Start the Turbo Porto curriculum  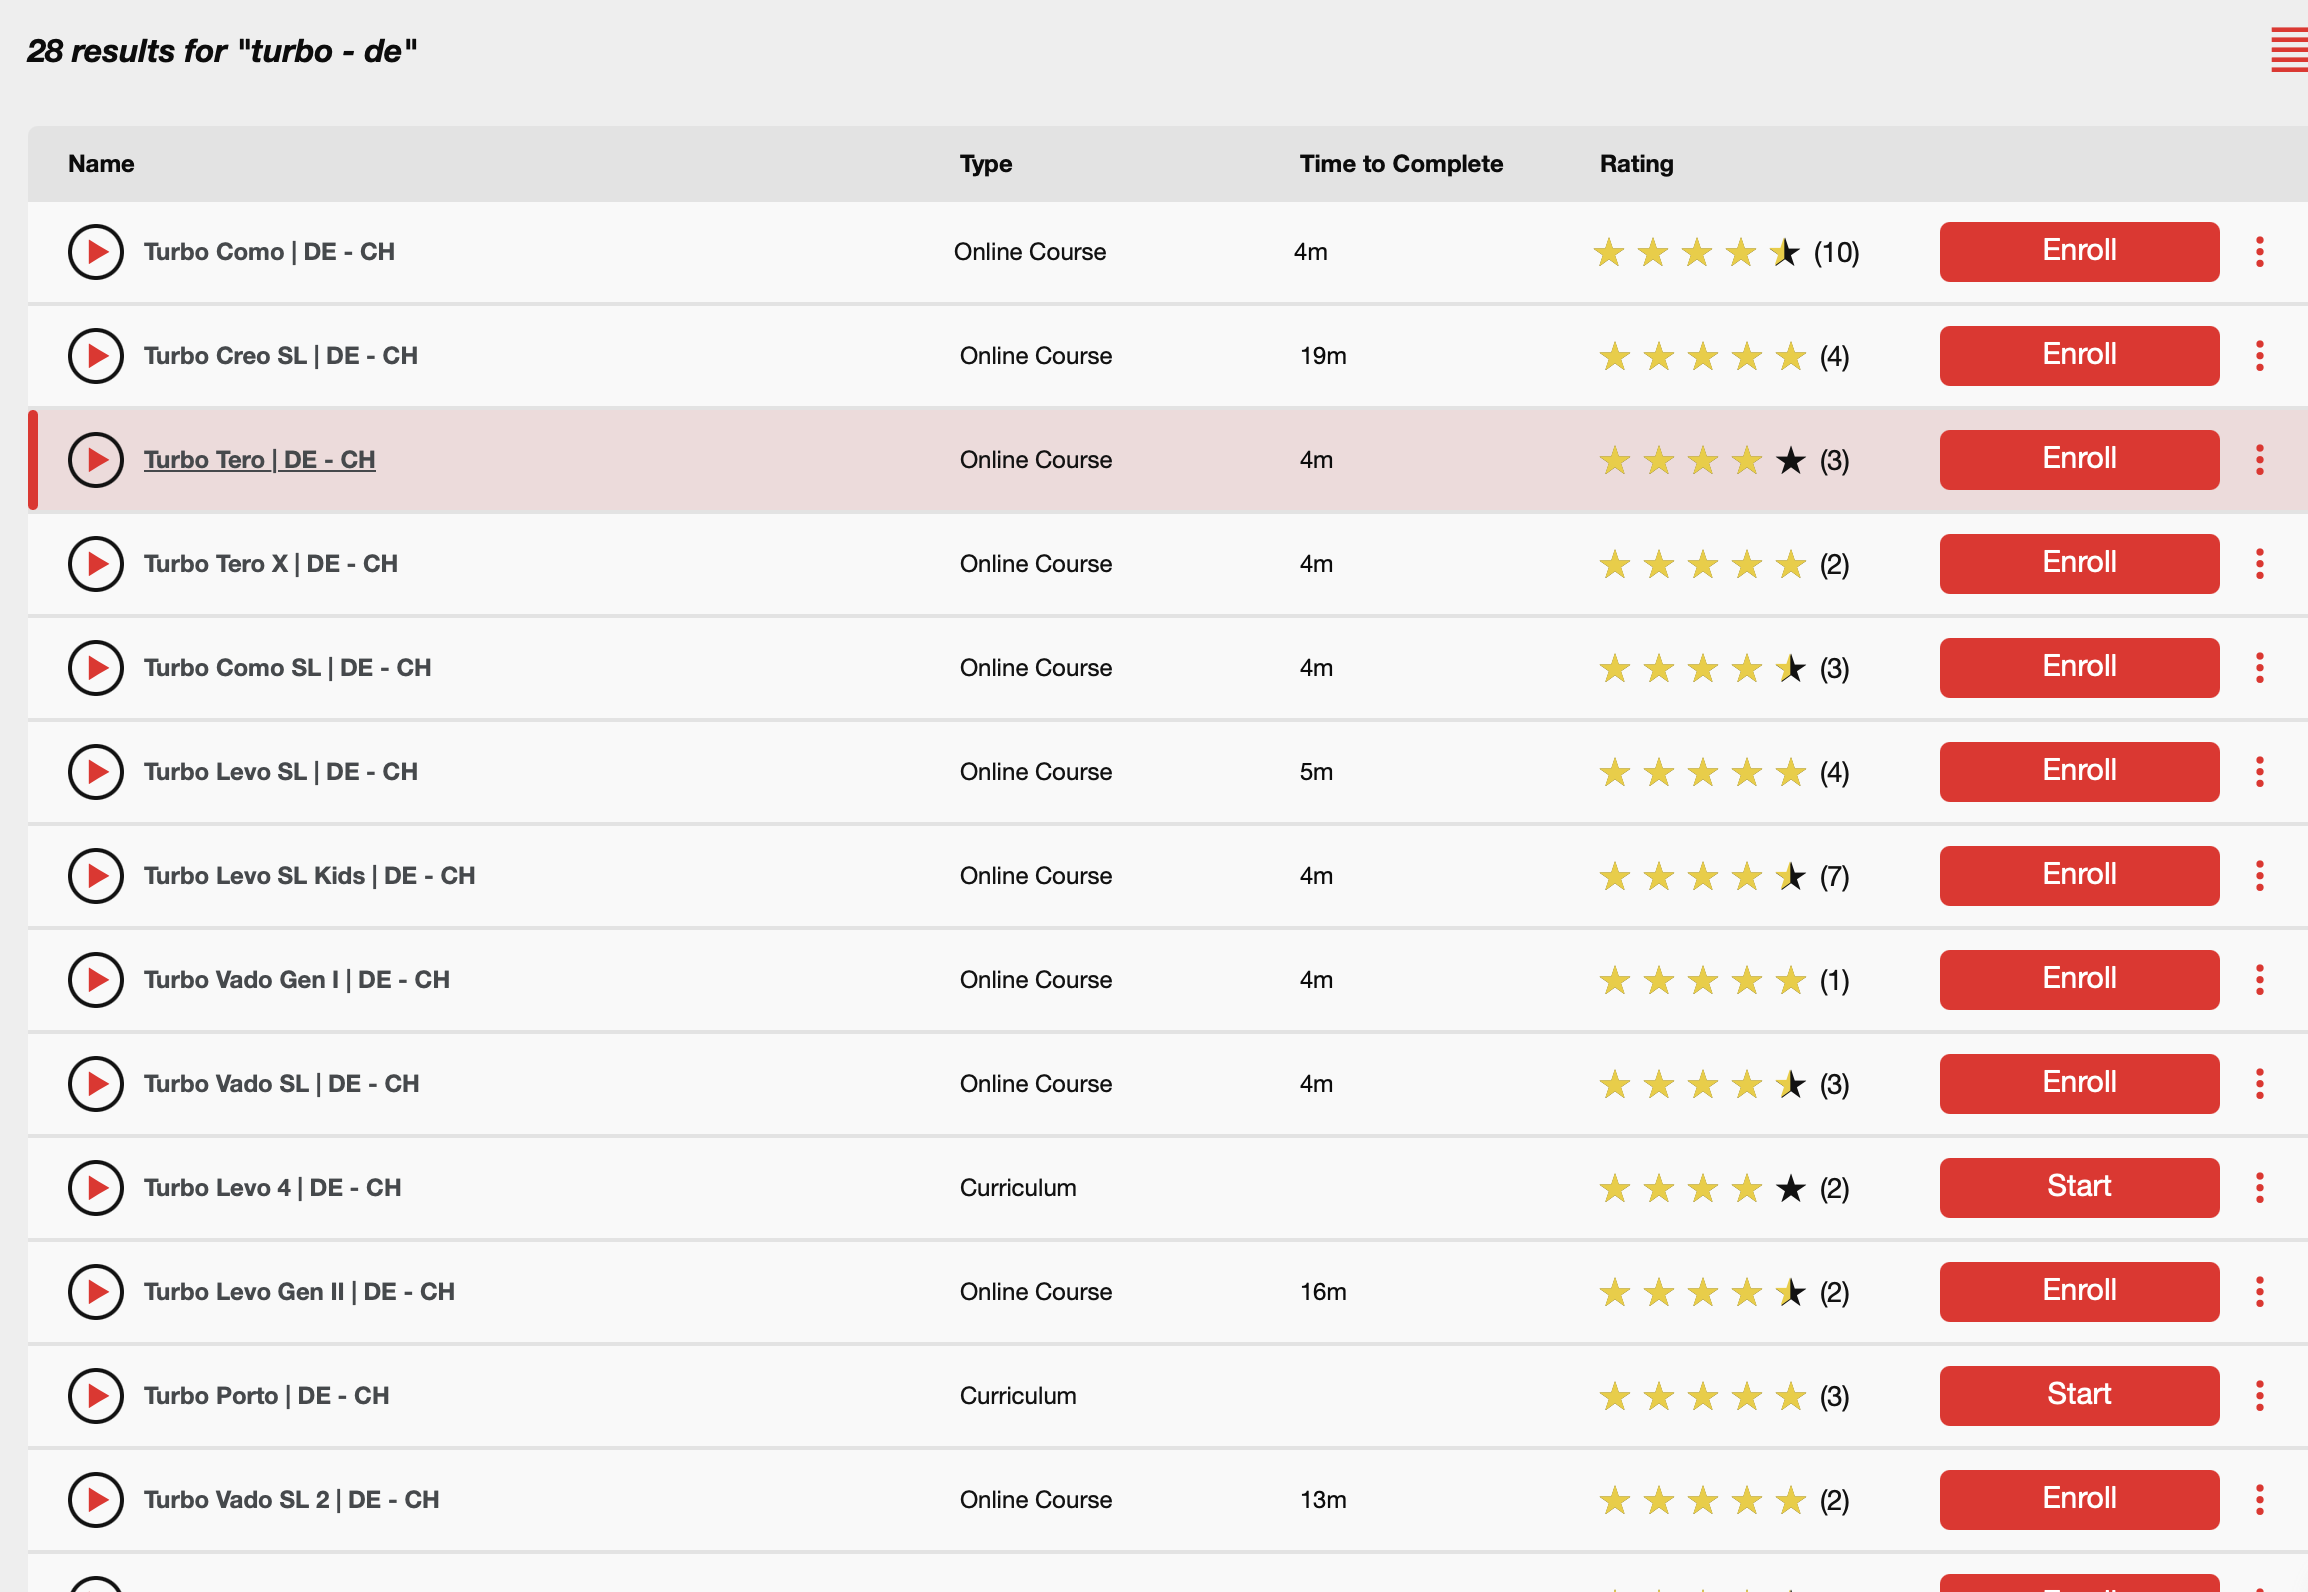(2079, 1396)
